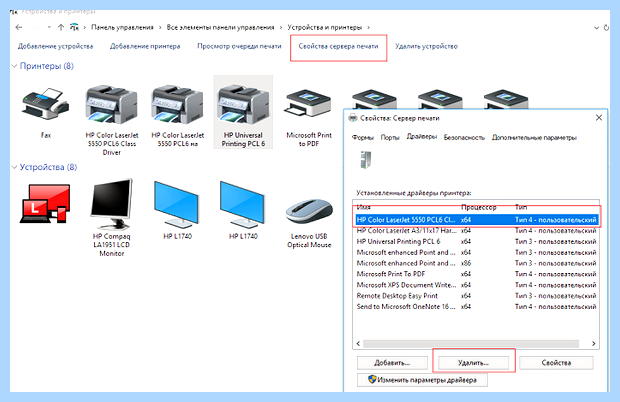Collapse the Принтеры (8) group
This screenshot has height=402, width=620.
(14, 66)
